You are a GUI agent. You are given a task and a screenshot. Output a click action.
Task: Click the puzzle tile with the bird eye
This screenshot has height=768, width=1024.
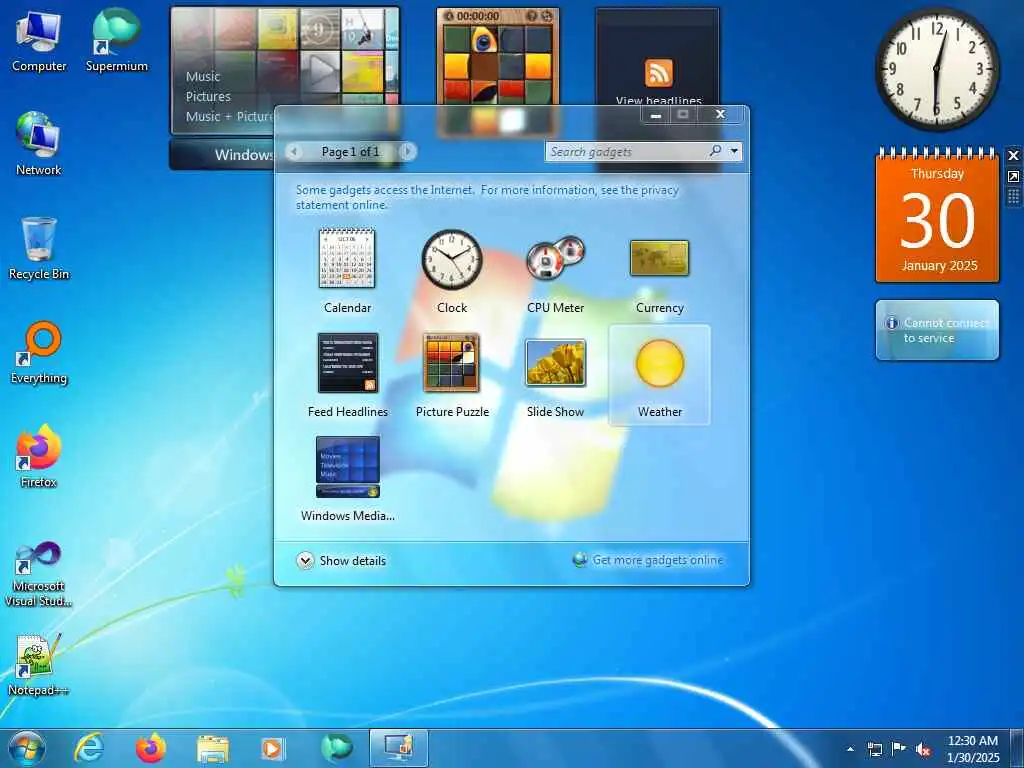coord(483,40)
